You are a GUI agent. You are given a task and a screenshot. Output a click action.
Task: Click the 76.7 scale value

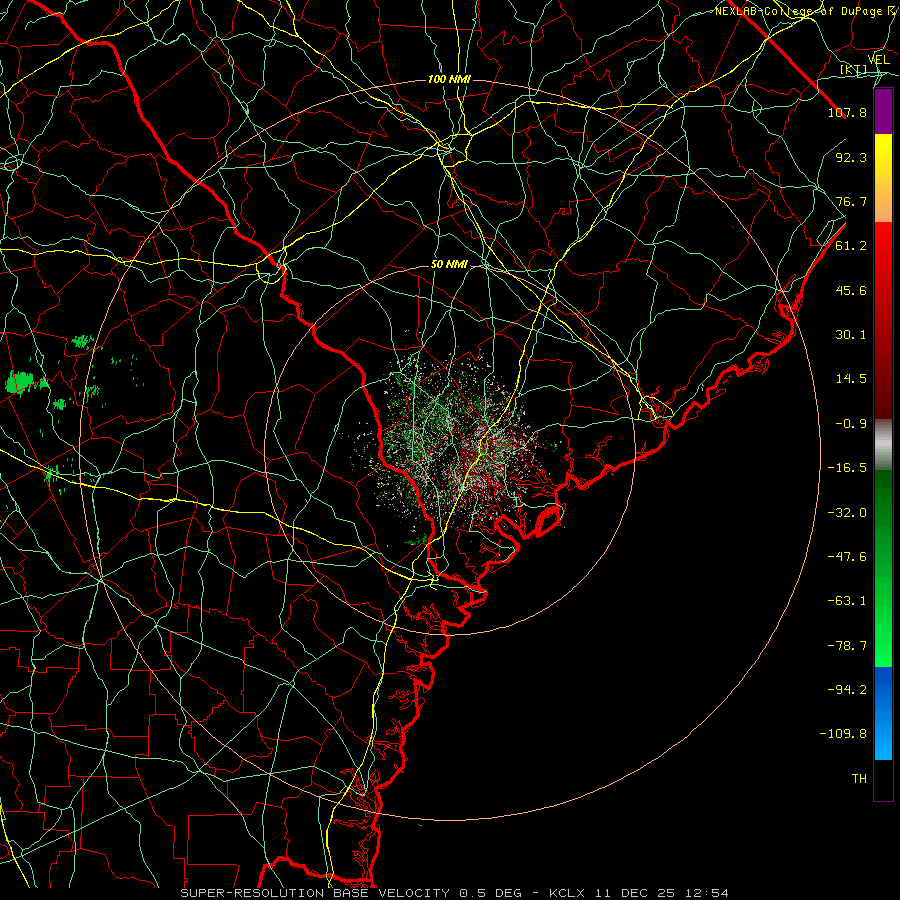pos(851,201)
